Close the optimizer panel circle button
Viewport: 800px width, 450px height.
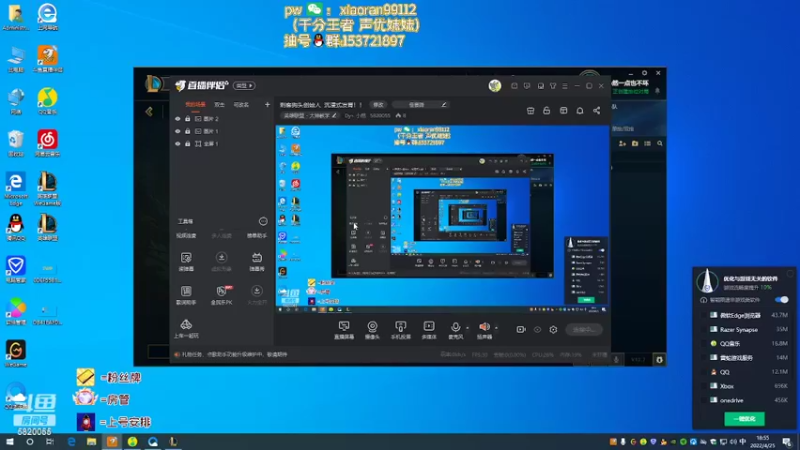[x=790, y=274]
